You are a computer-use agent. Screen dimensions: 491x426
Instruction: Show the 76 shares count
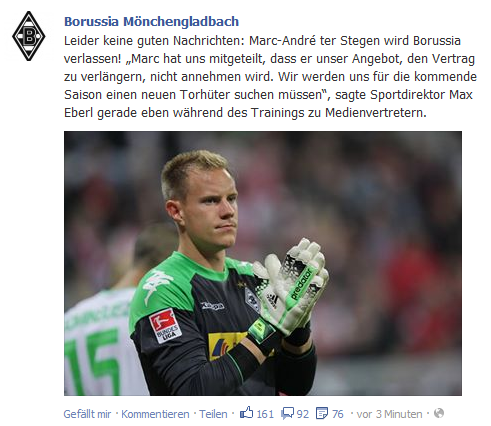337,414
